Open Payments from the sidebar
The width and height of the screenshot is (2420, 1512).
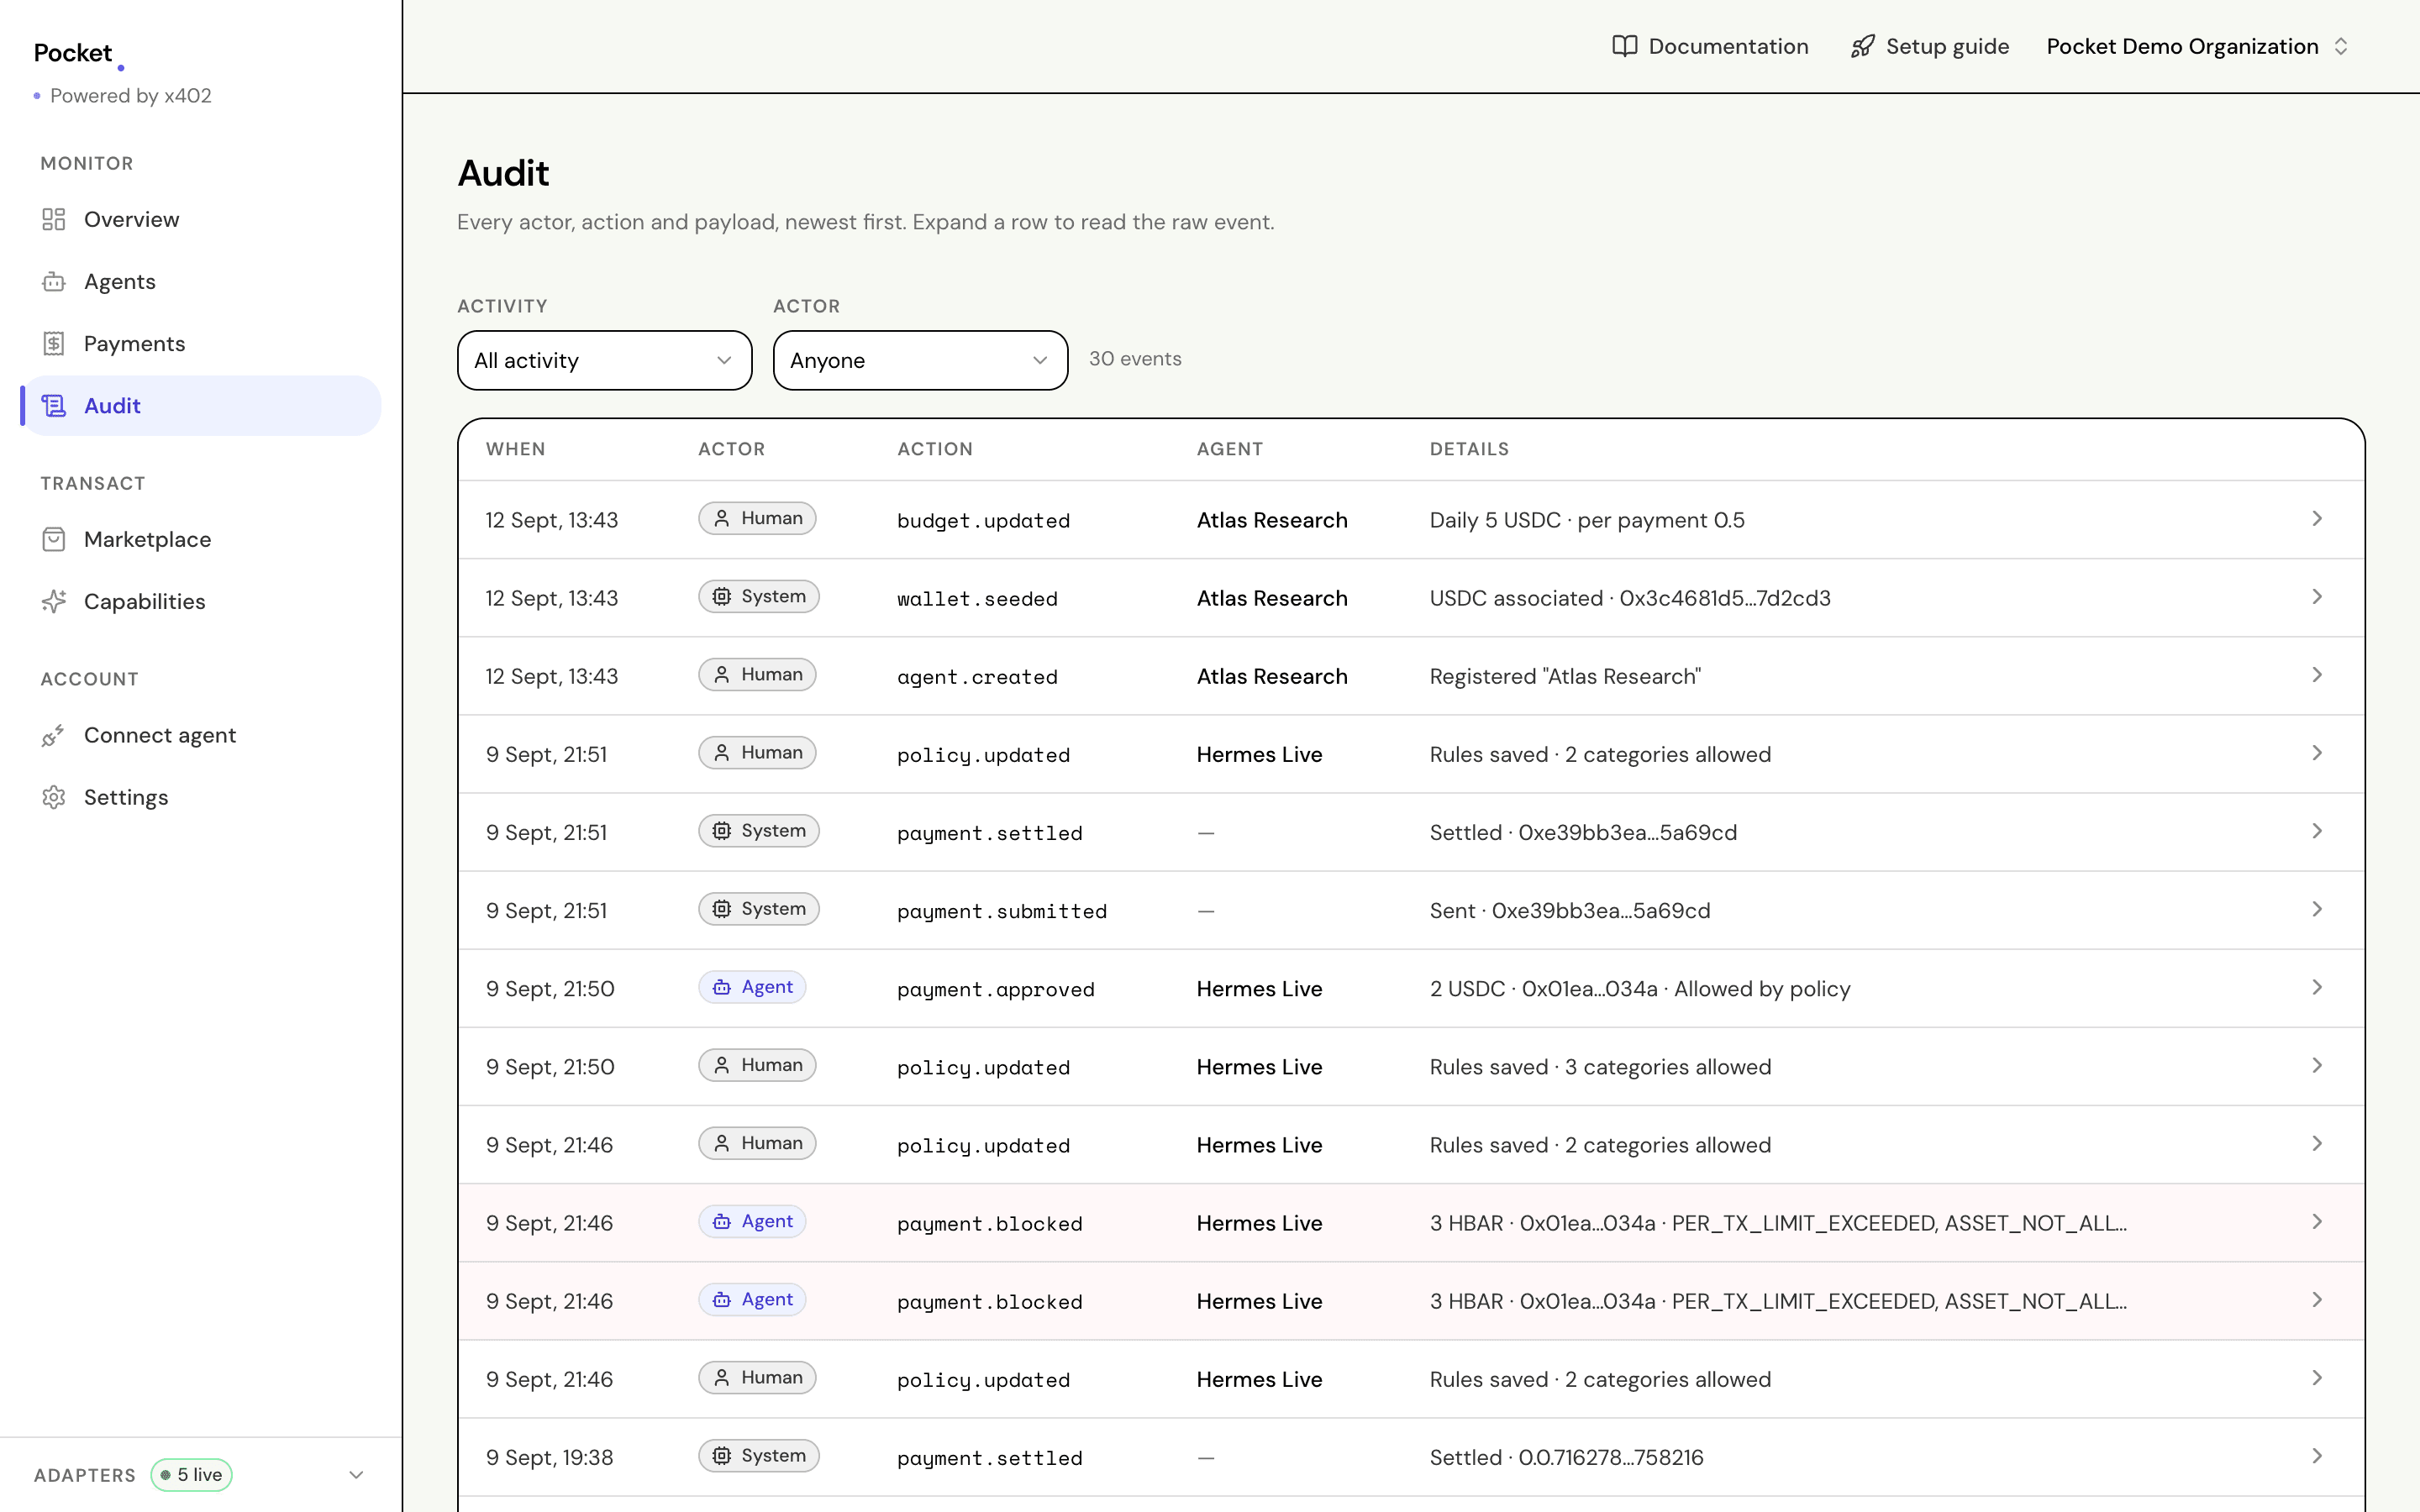(x=201, y=344)
